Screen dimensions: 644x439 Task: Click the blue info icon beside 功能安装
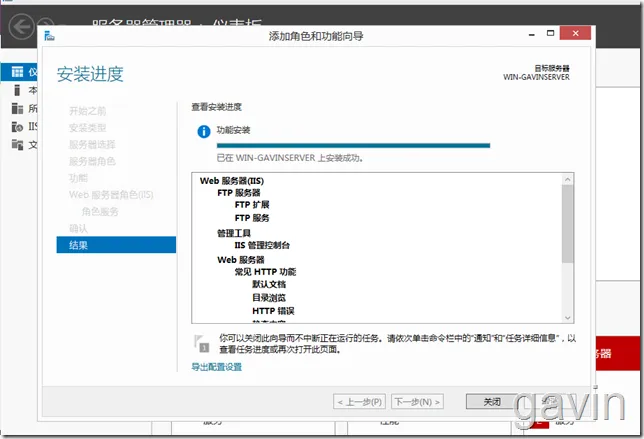pos(204,131)
